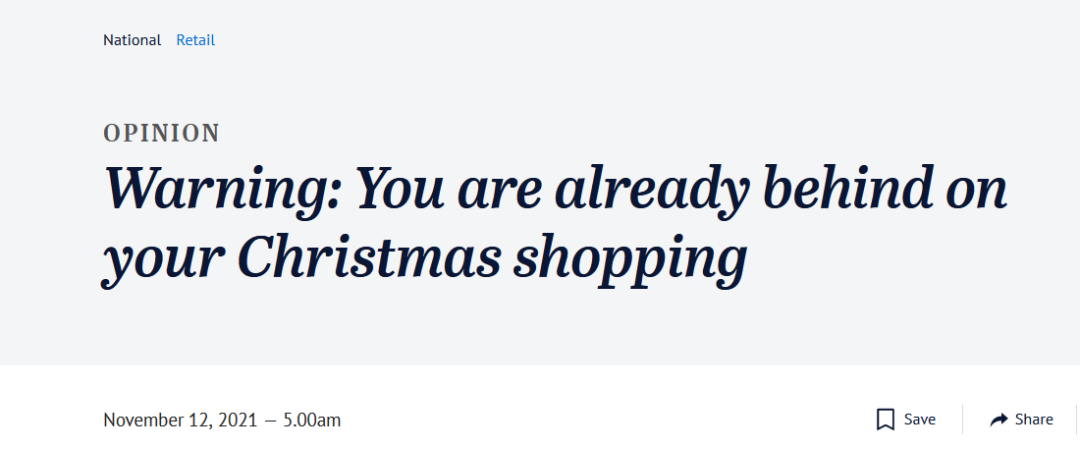Click the vertical divider between Save and Share
The width and height of the screenshot is (1080, 450).
tap(962, 419)
